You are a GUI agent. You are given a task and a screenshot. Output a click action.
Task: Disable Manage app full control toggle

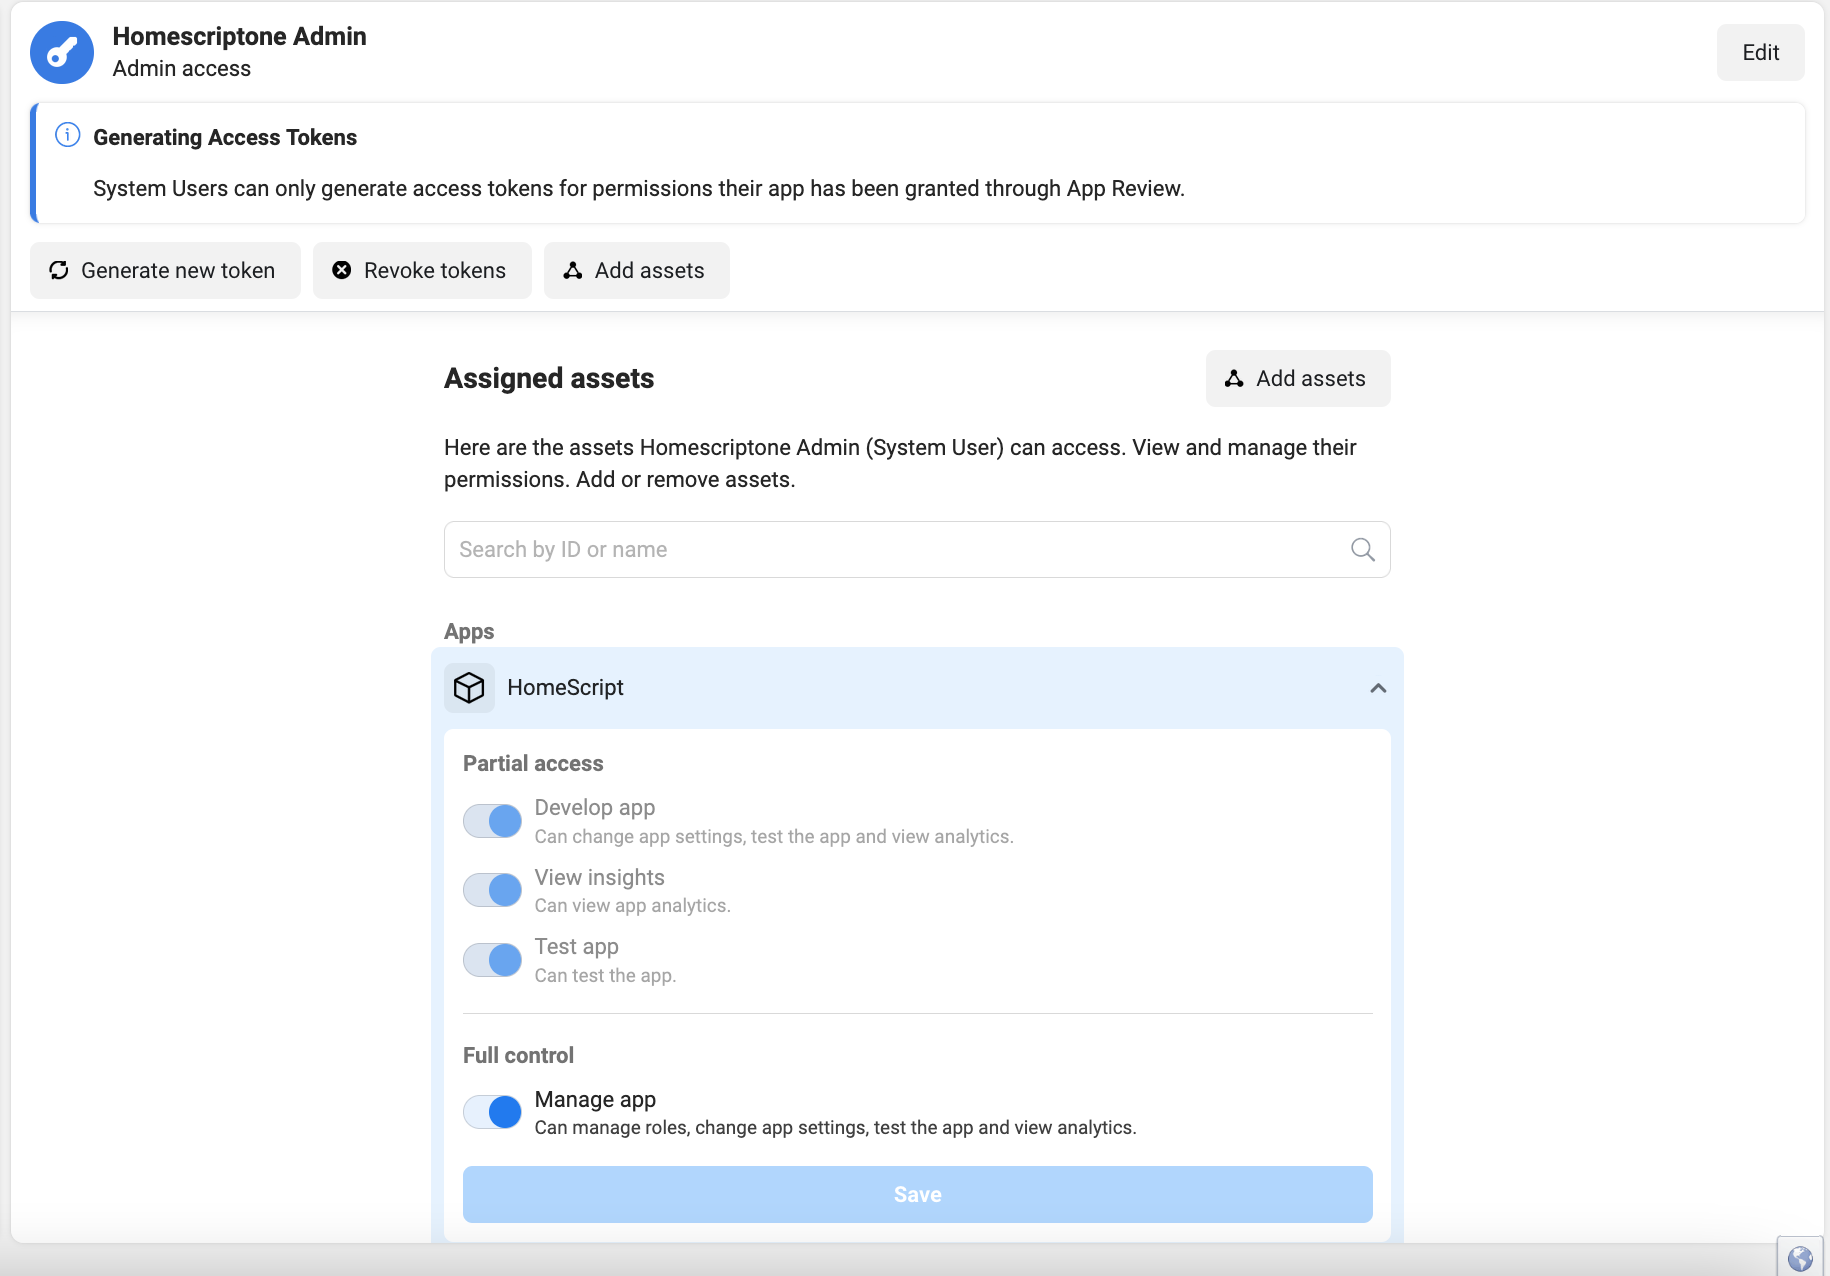tap(492, 1112)
